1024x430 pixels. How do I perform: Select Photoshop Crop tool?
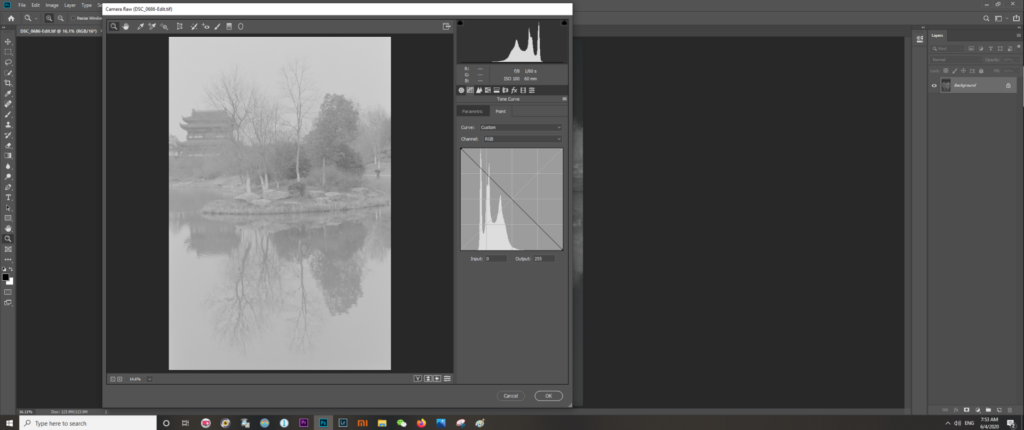coord(8,83)
